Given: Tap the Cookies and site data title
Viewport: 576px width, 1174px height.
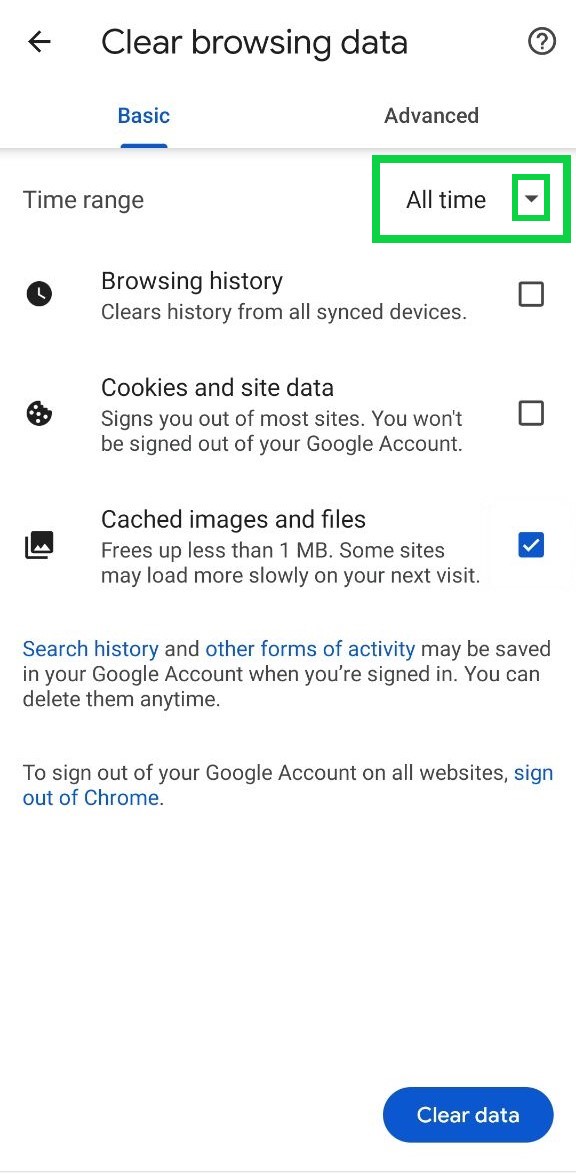Looking at the screenshot, I should coord(217,388).
